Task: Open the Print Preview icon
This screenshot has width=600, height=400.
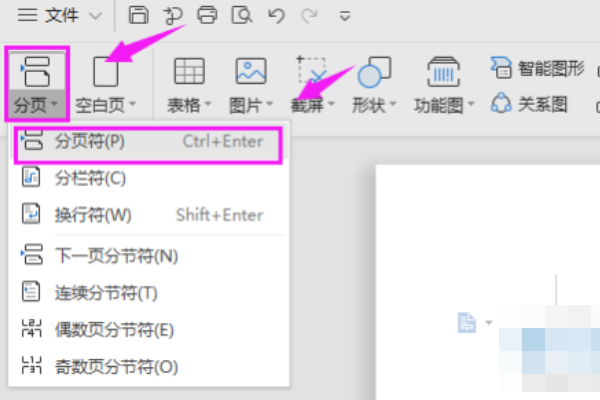Action: click(x=242, y=16)
